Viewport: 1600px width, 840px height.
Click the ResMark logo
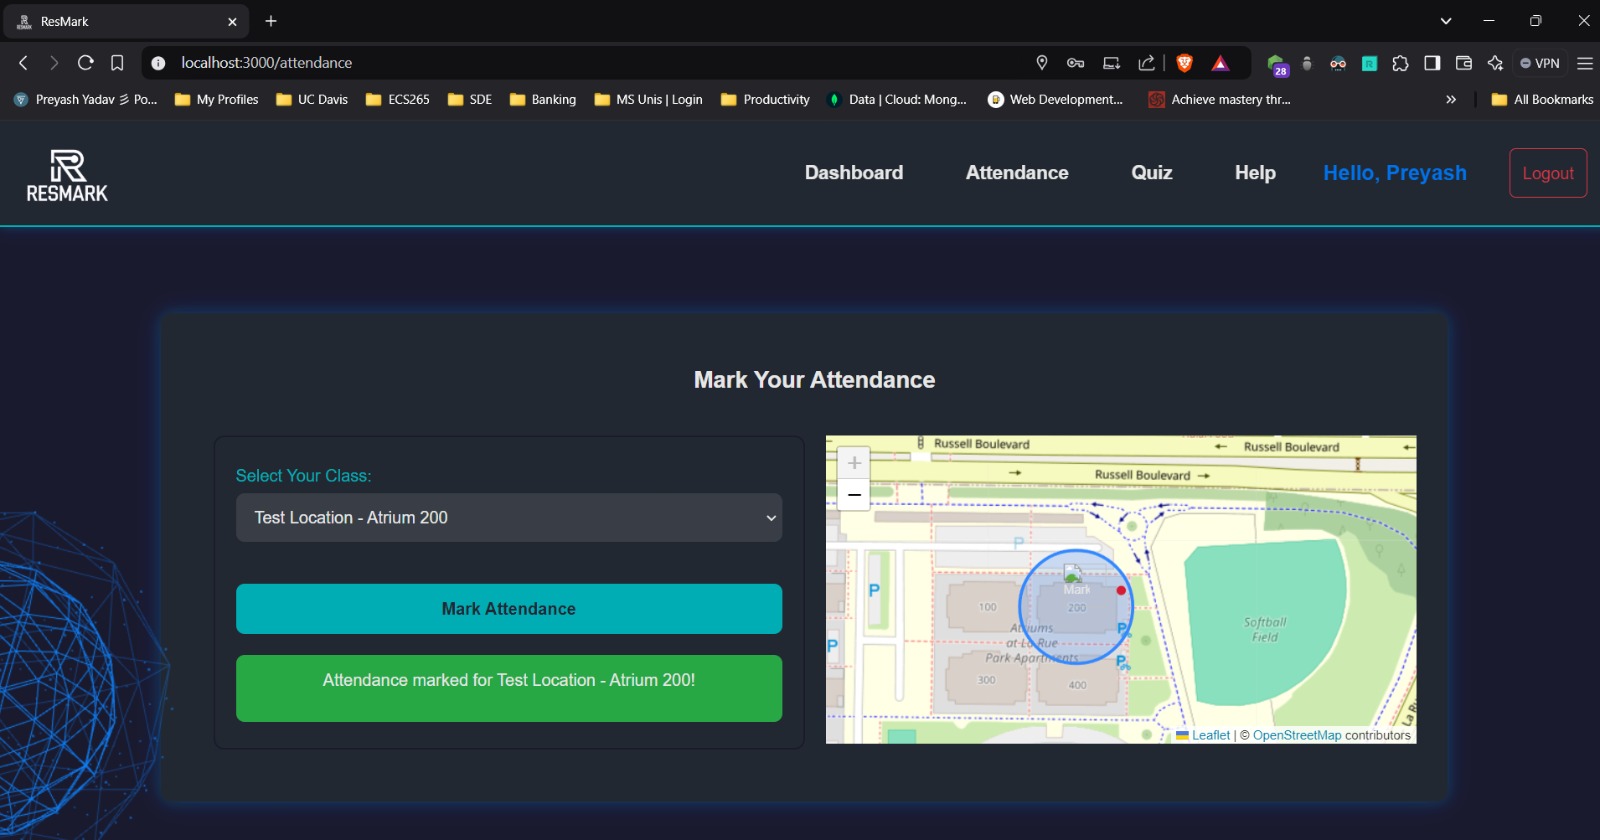pos(67,175)
